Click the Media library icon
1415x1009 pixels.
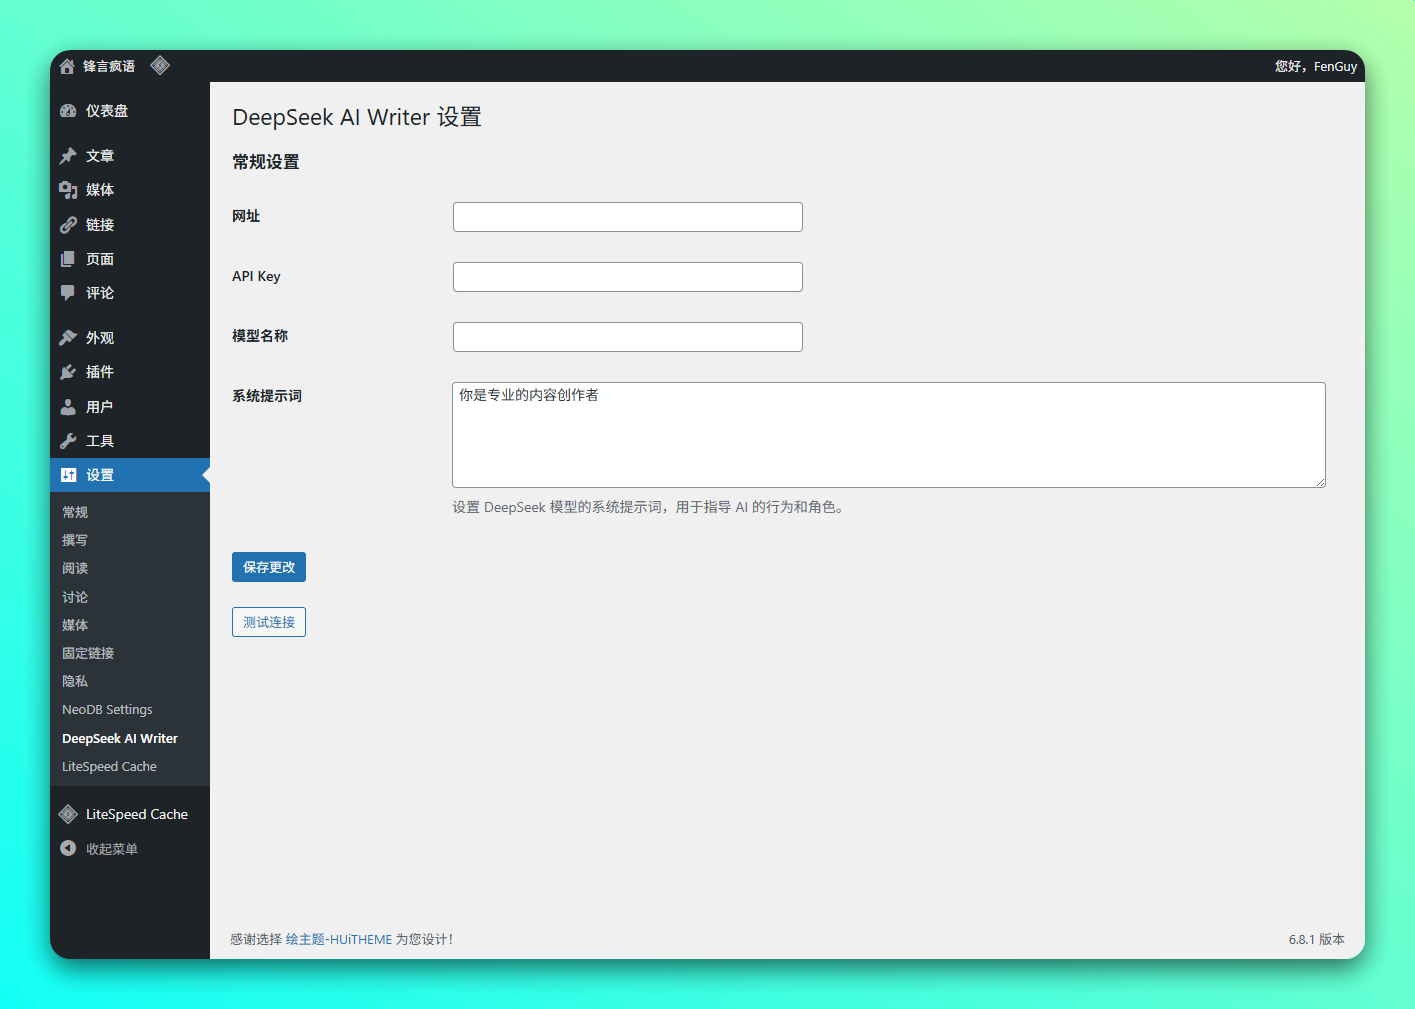click(68, 190)
